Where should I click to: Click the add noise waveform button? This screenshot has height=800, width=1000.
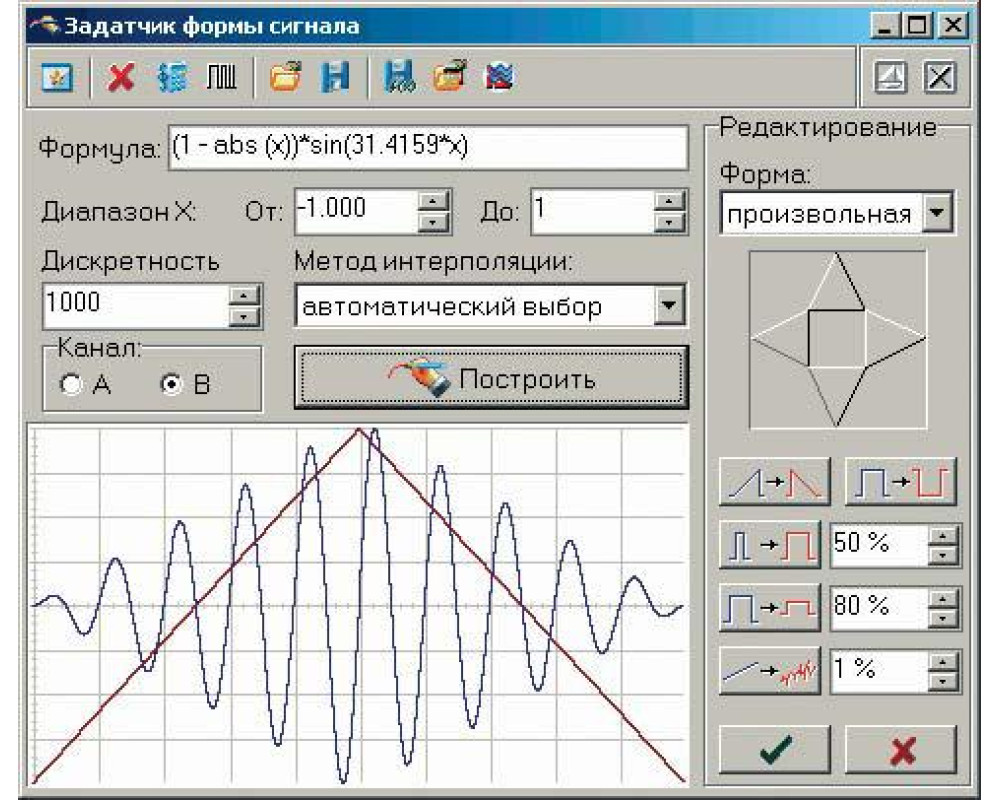(769, 671)
